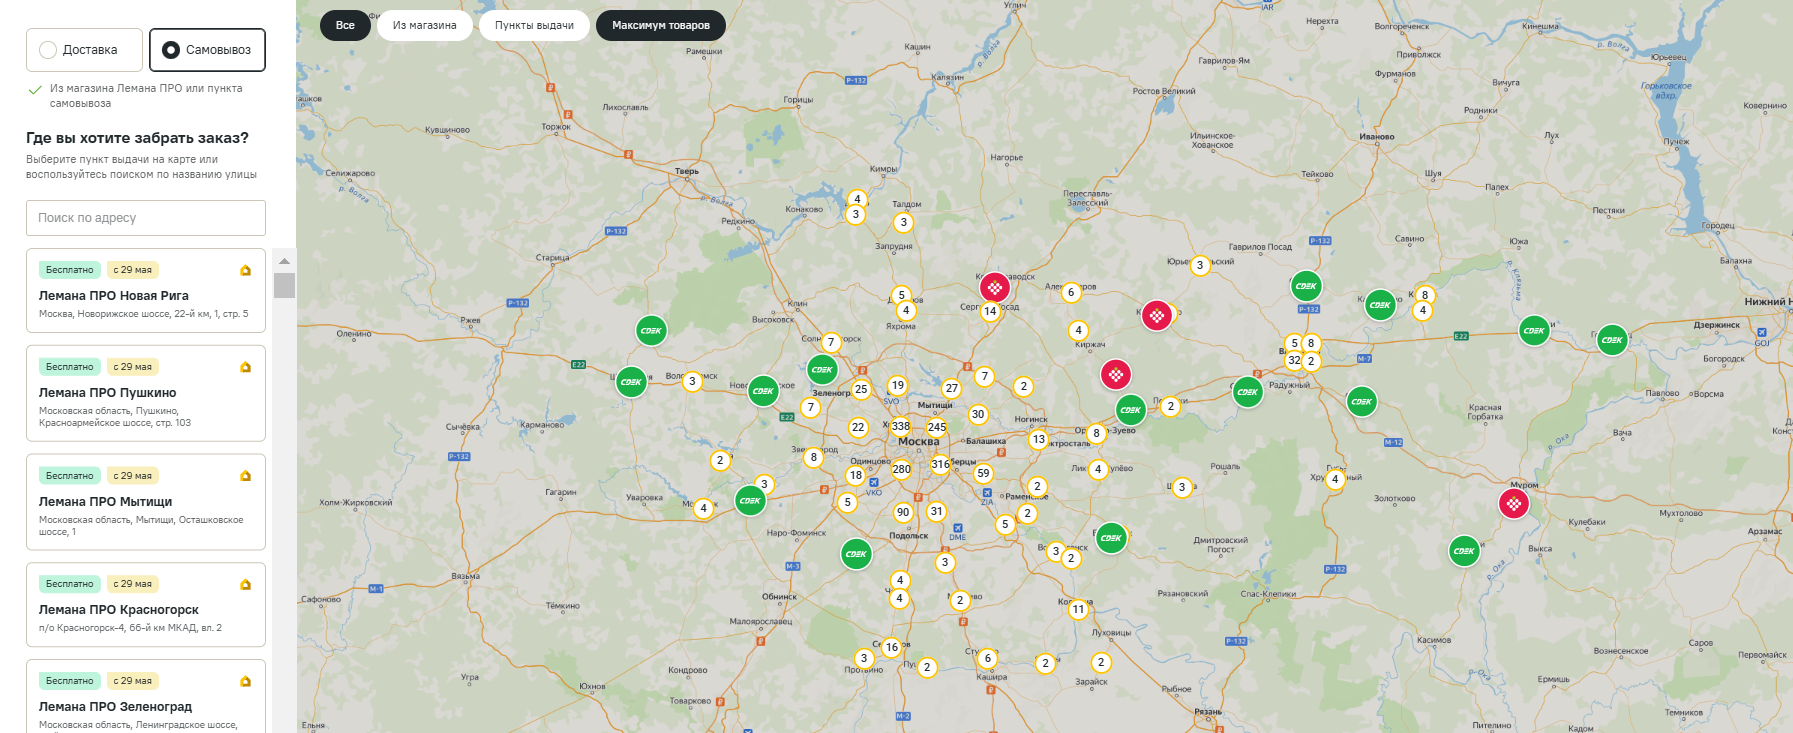
Task: Open the CDEK marker near Нижний Новгород
Action: click(1612, 340)
